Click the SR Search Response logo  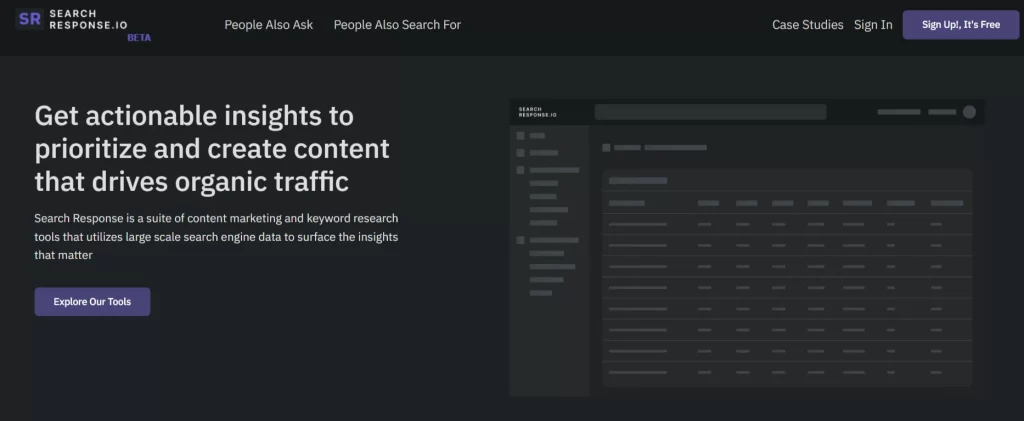pyautogui.click(x=71, y=19)
